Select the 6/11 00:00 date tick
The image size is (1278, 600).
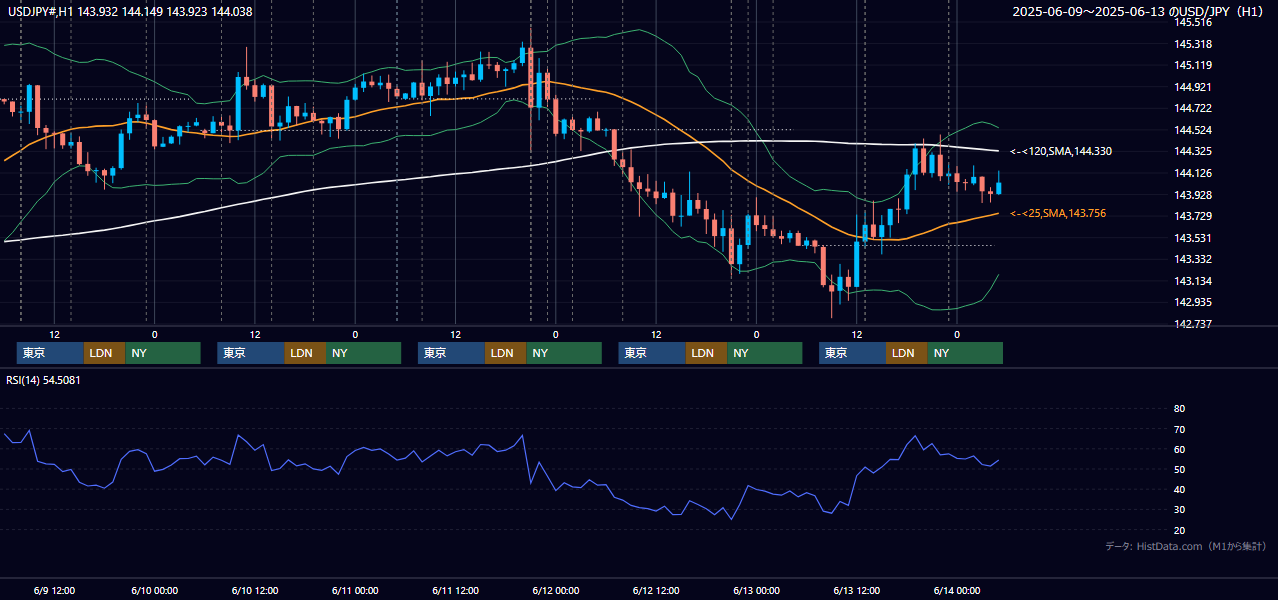(355, 590)
